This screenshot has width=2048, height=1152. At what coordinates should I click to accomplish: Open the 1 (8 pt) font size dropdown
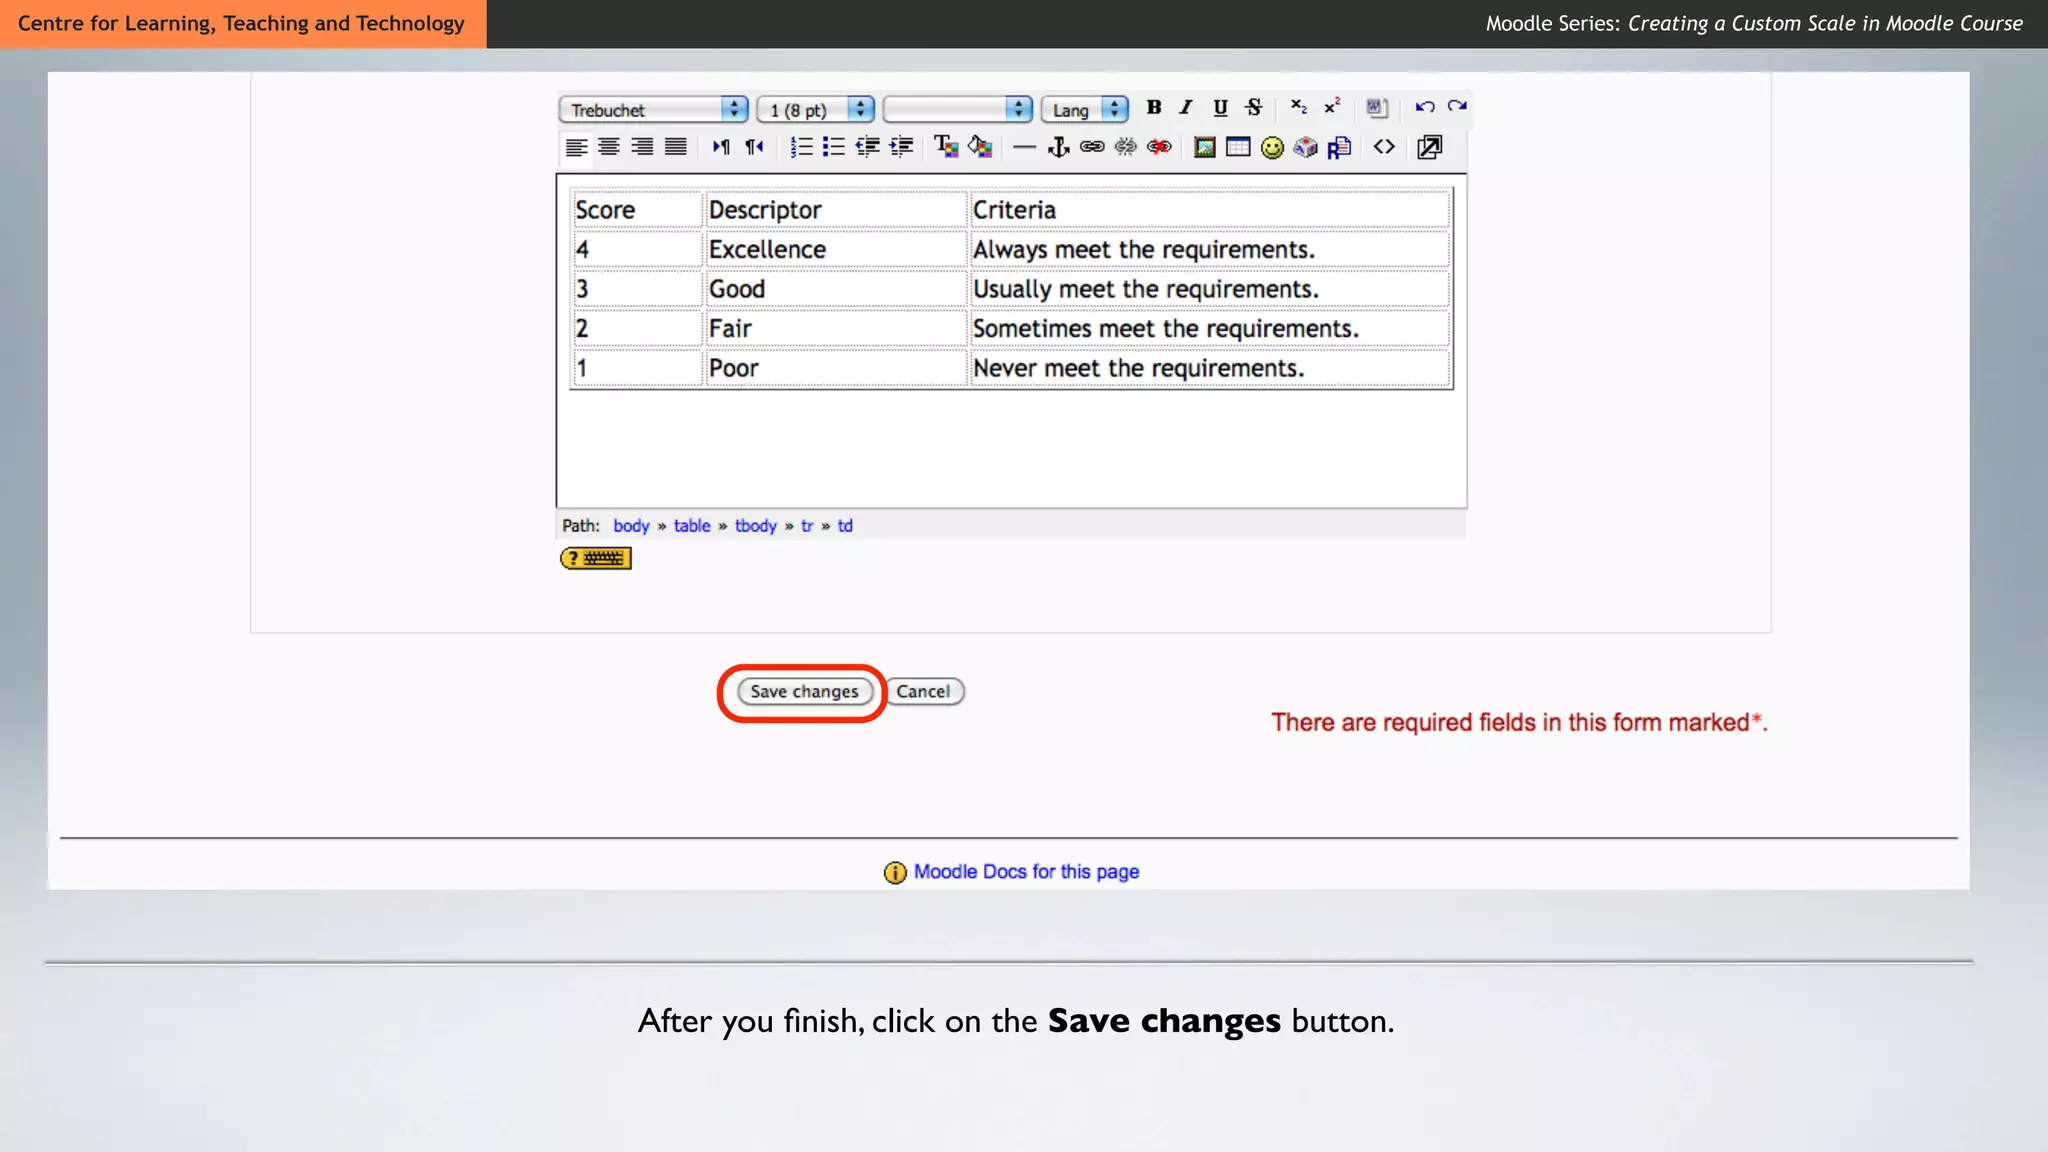point(815,109)
